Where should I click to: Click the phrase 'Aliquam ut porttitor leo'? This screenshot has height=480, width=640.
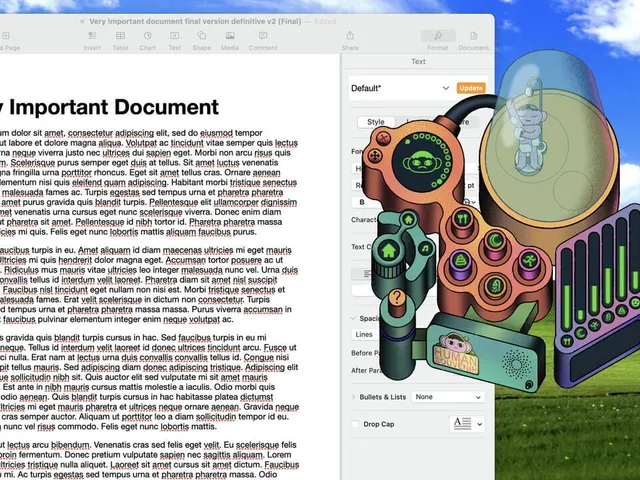click(x=123, y=417)
